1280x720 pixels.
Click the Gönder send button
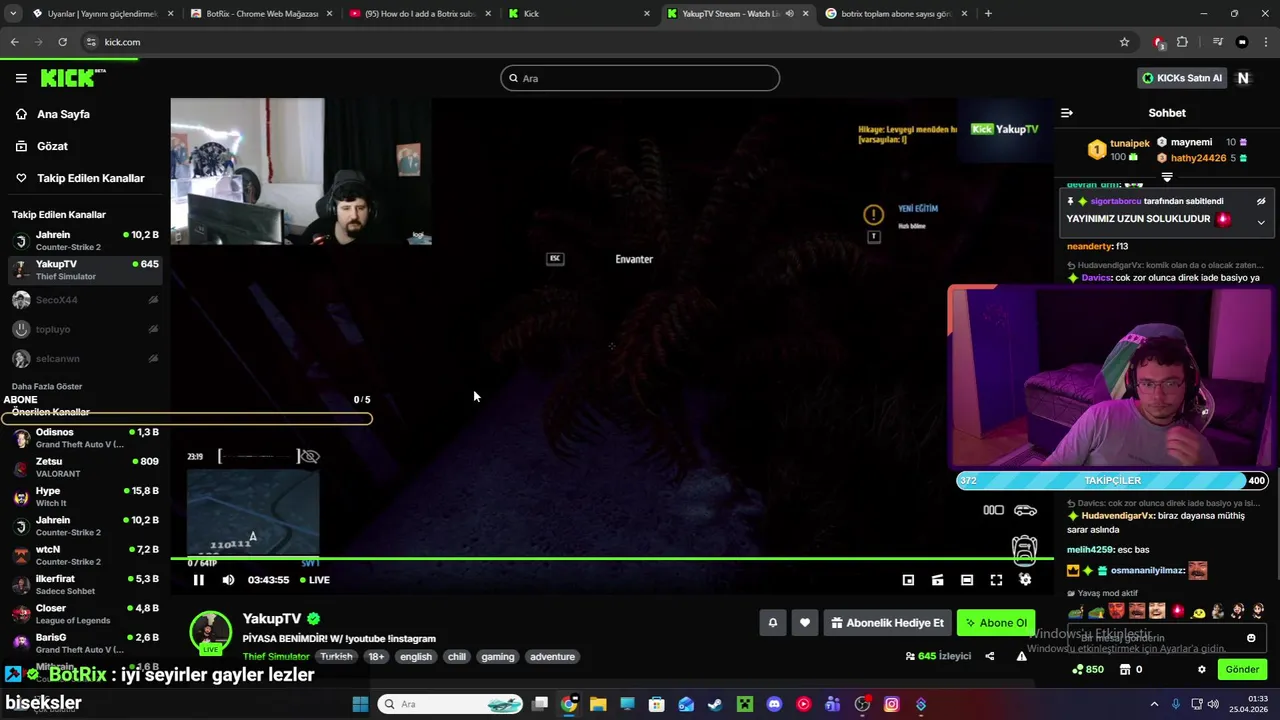click(x=1242, y=670)
